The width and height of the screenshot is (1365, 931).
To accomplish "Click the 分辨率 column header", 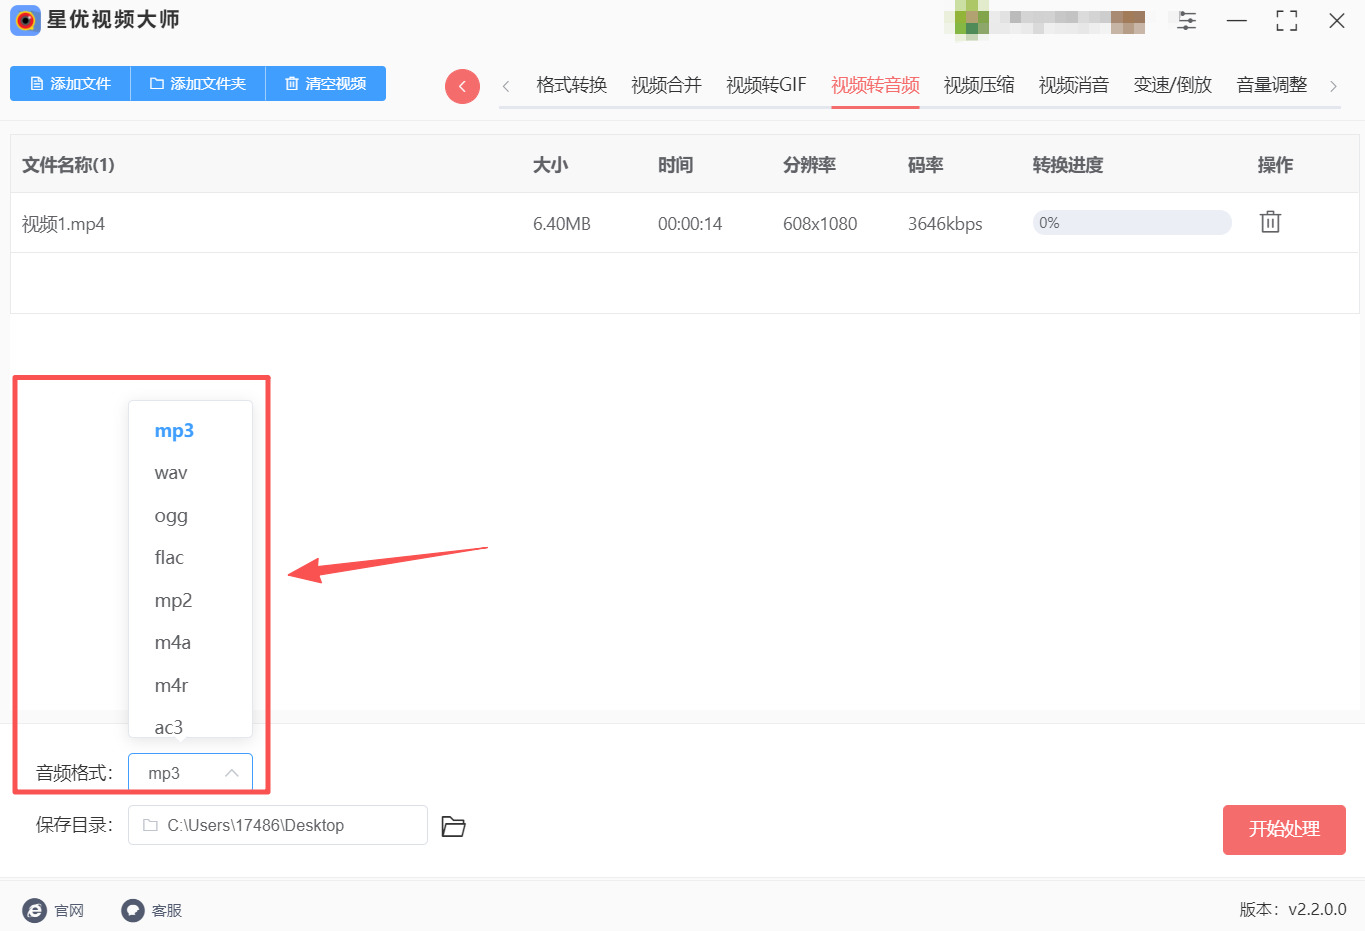I will click(810, 165).
